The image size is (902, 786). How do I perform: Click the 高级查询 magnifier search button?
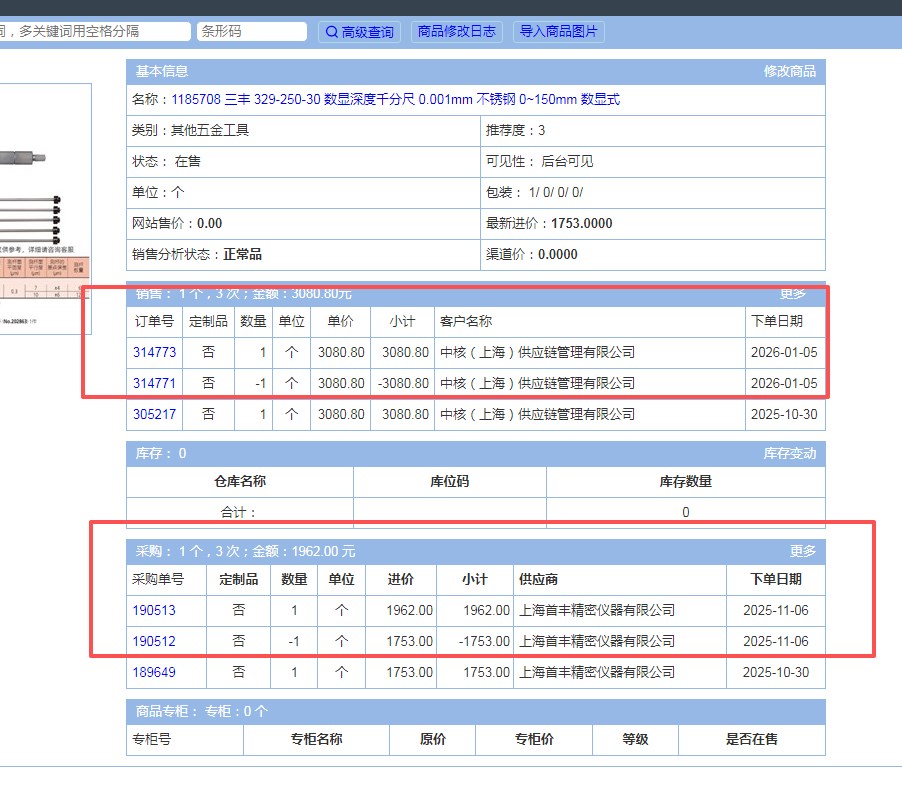360,32
